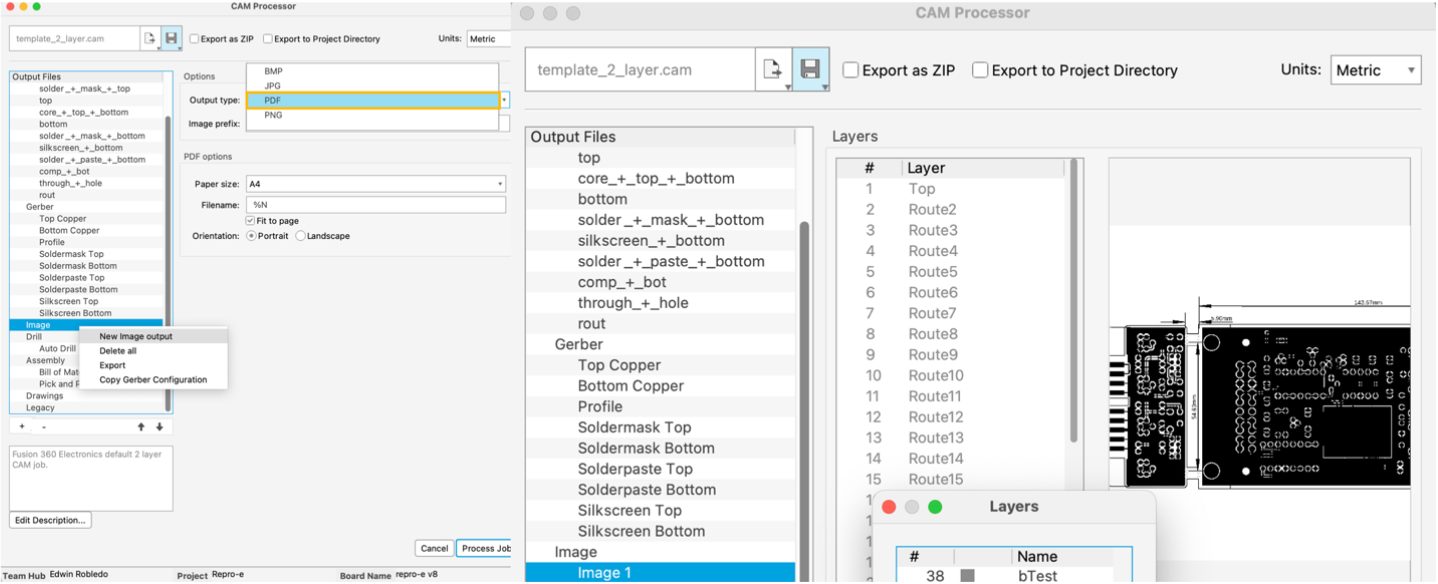Click the minus icon below Output Files list
Image resolution: width=1438 pixels, height=584 pixels.
click(44, 427)
